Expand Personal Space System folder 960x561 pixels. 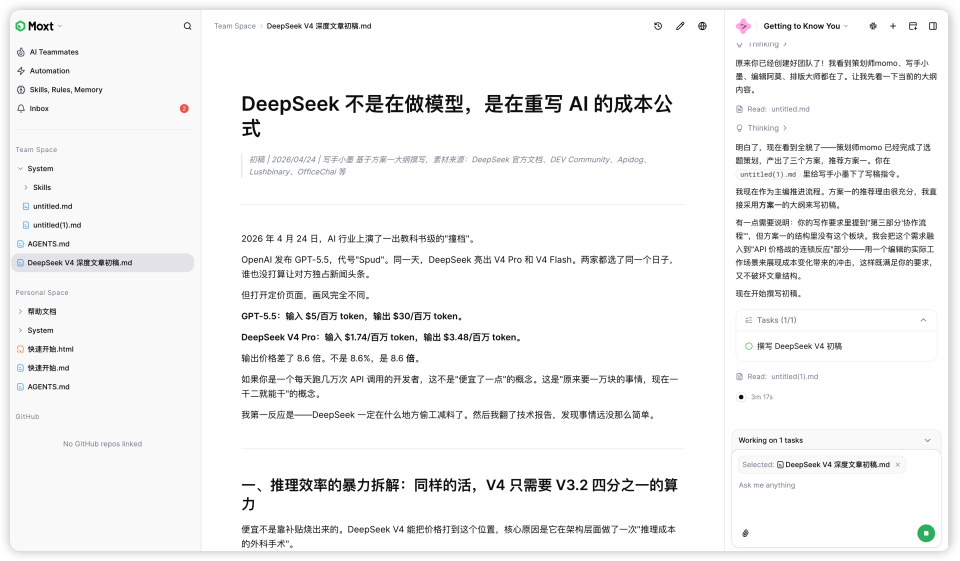point(20,330)
